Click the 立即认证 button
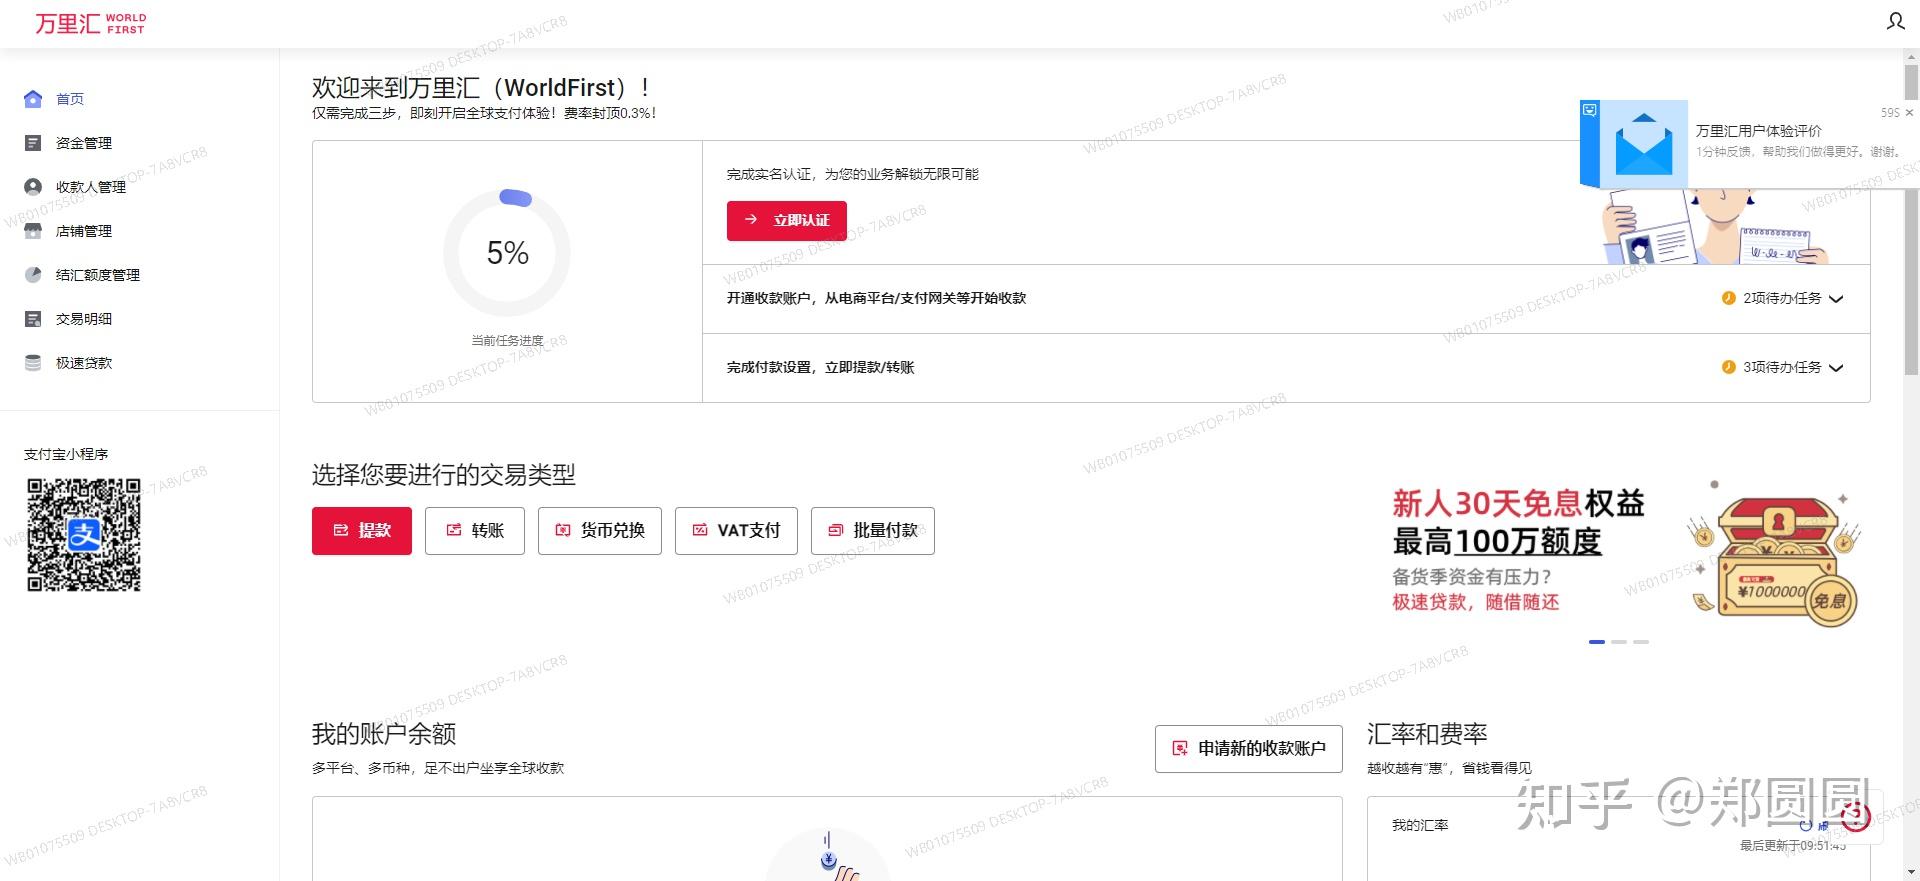Screen dimensions: 1920x881 787,220
